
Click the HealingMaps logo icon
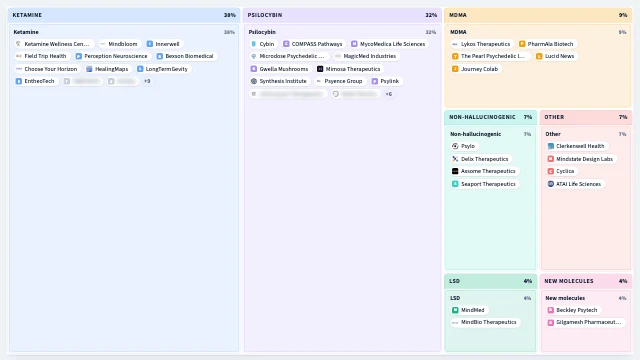89,69
